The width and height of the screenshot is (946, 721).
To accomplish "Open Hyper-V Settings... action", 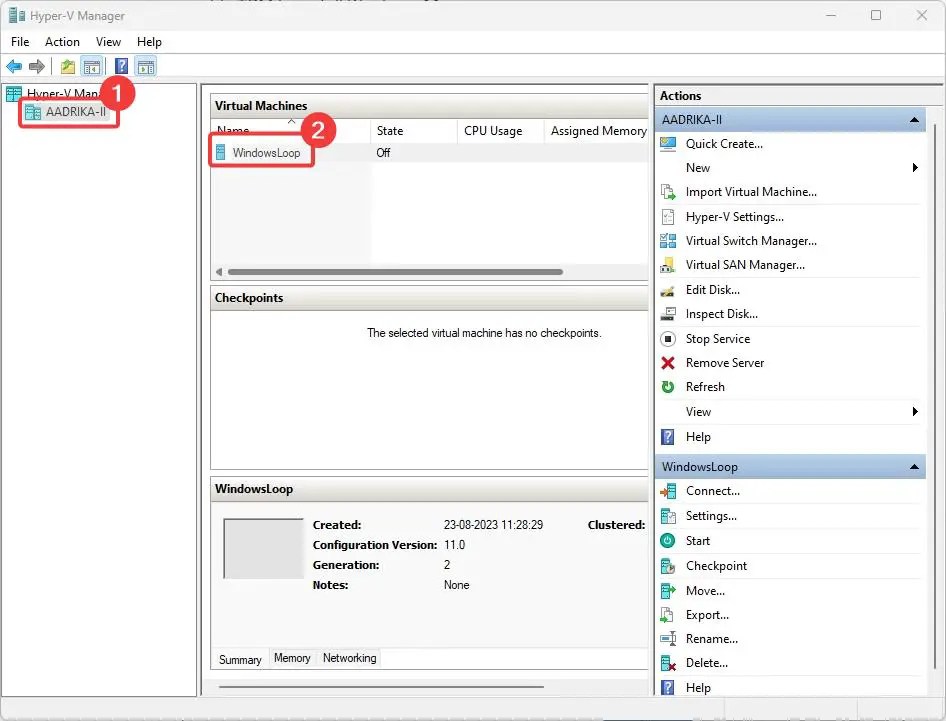I will (x=735, y=217).
